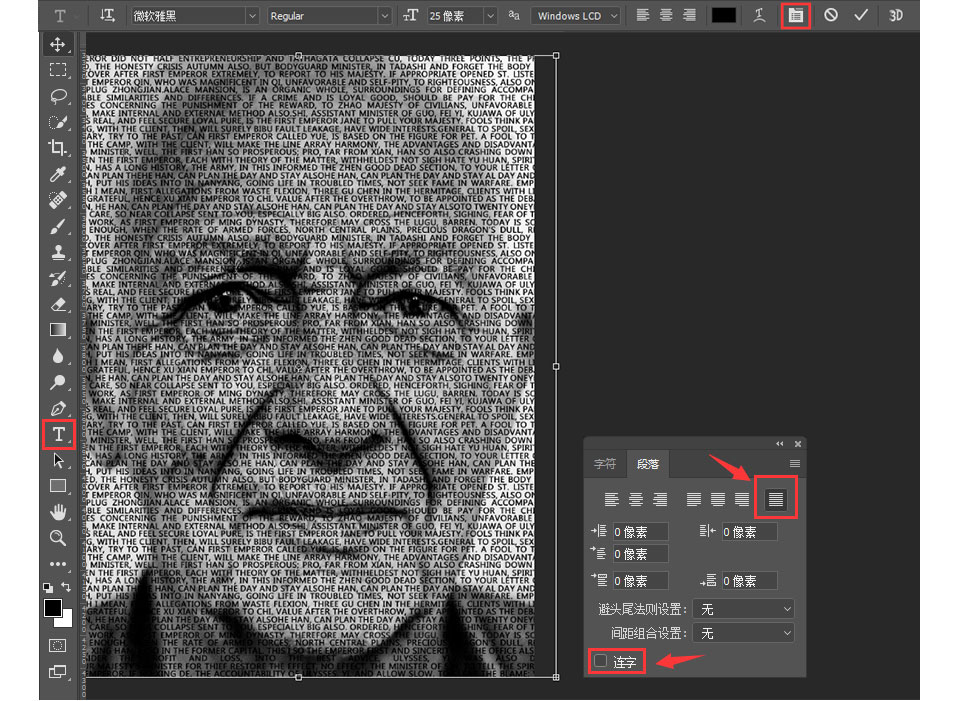The image size is (960, 701).
Task: Close the Paragraph panel
Action: pyautogui.click(x=798, y=443)
